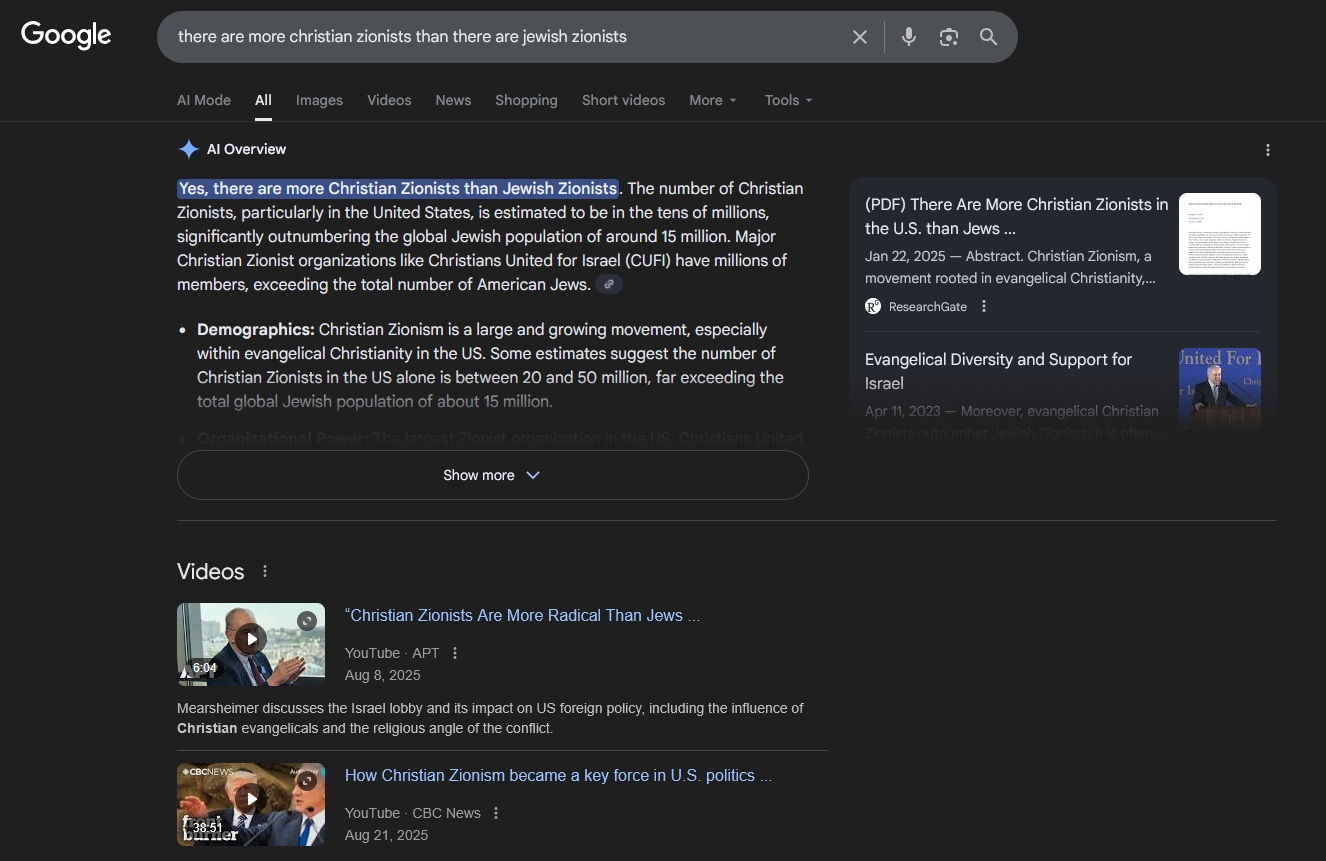Open more options for the CBC News video

(496, 813)
